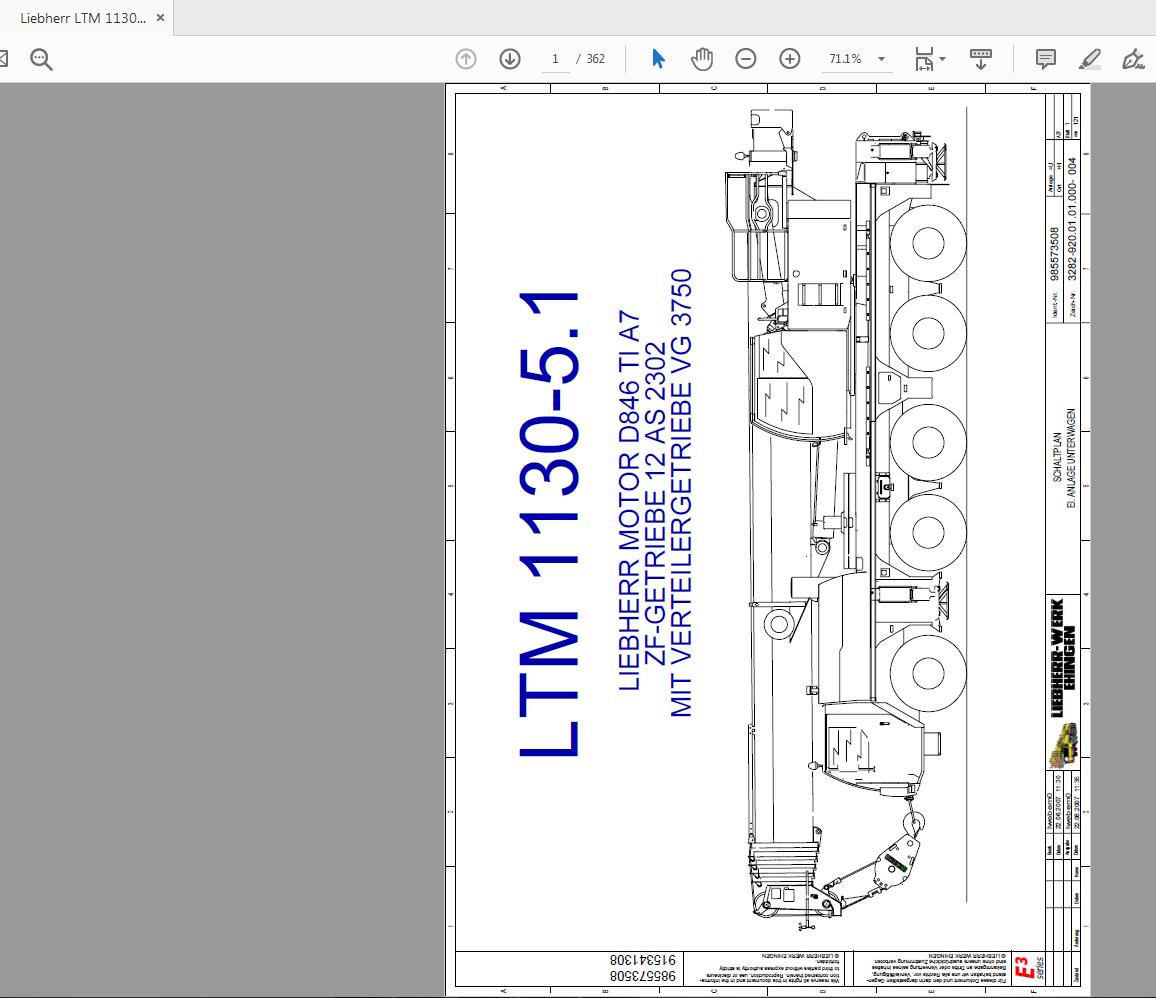
Task: Click the email icon at left edge
Action: point(3,59)
